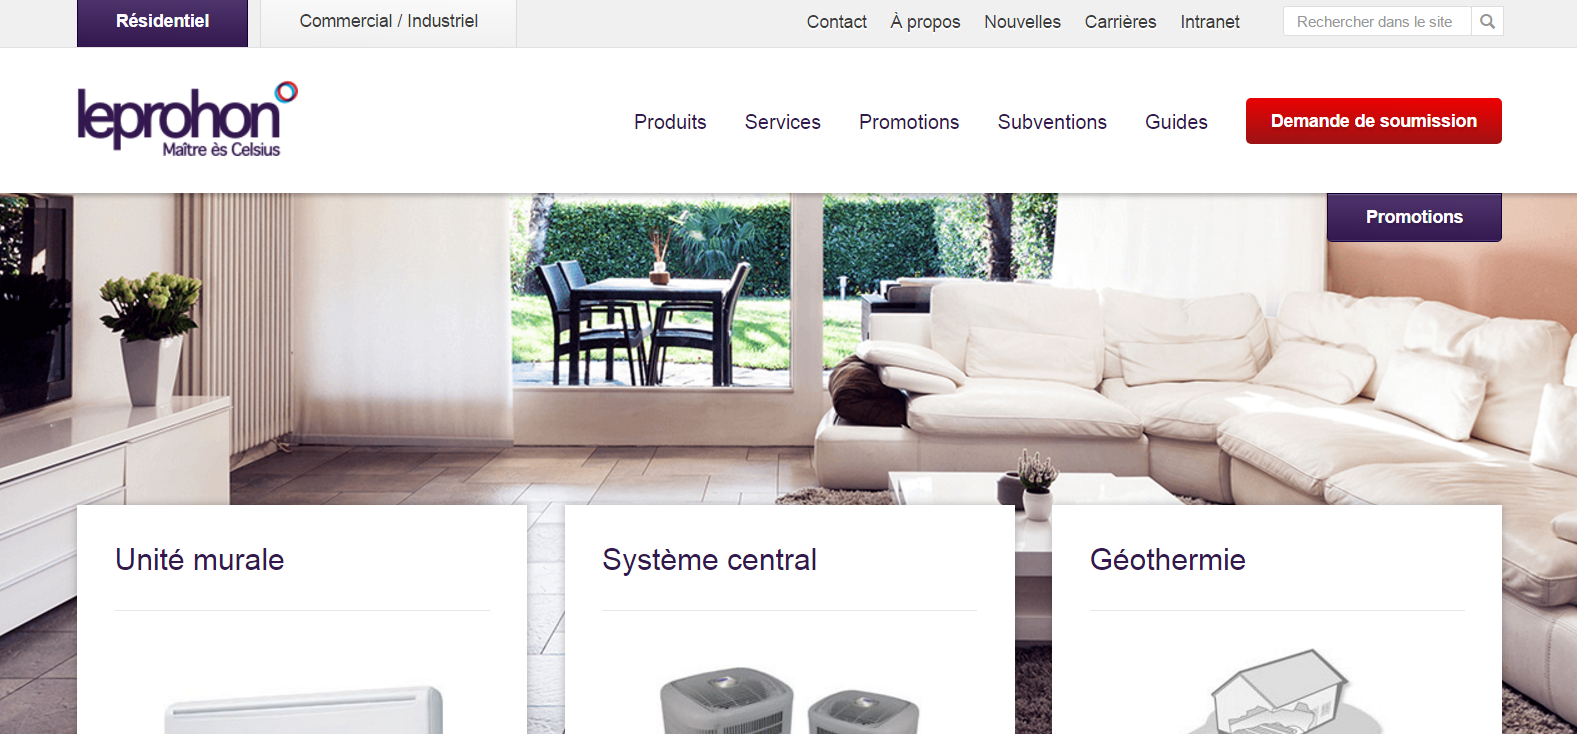Click the geothermal house illustration
Screen dimensions: 1577x734
coord(1277,692)
